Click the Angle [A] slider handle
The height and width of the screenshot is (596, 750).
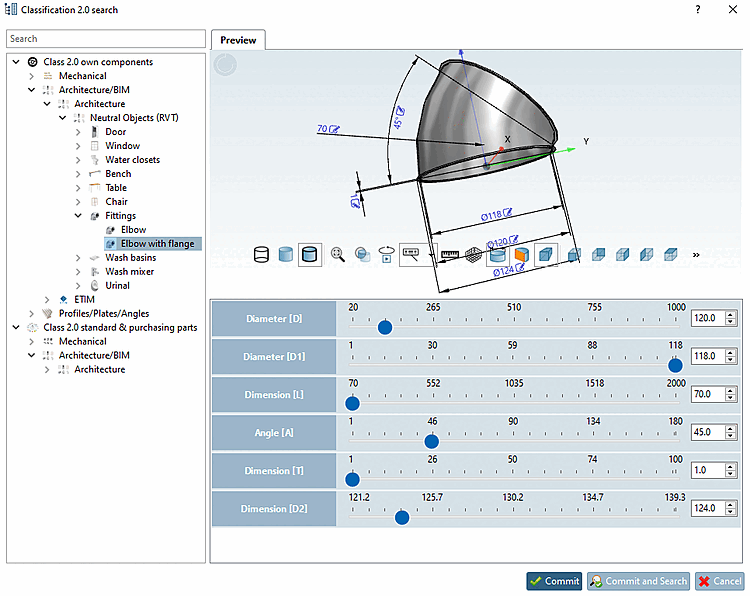[432, 441]
